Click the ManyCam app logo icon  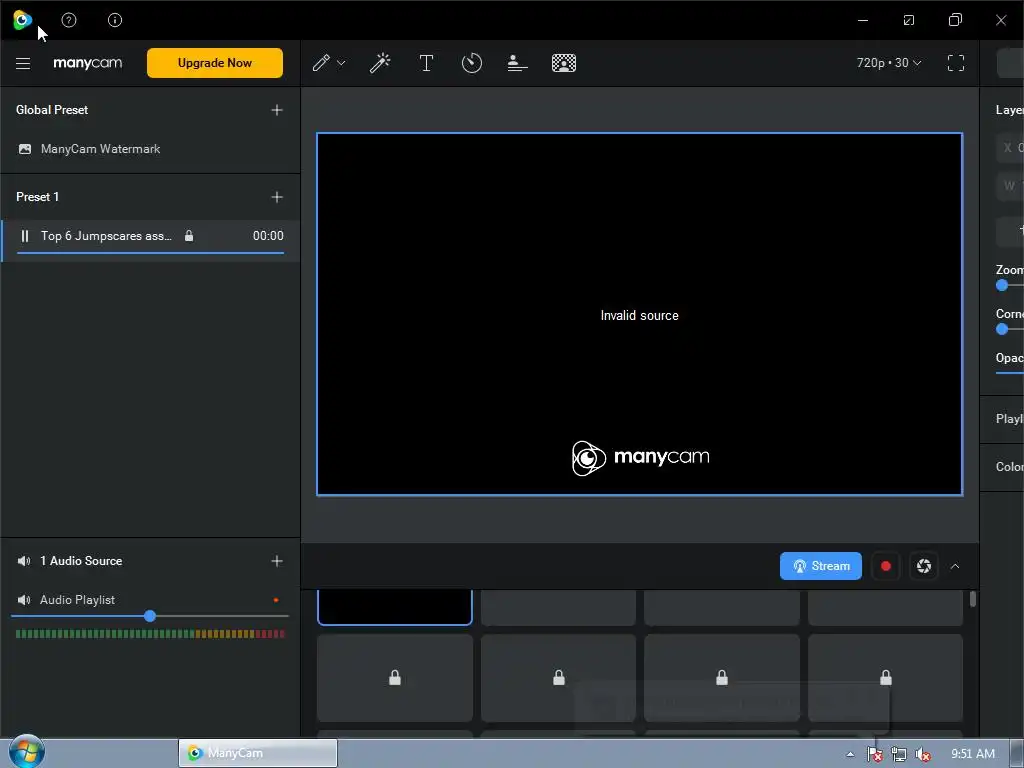point(22,20)
